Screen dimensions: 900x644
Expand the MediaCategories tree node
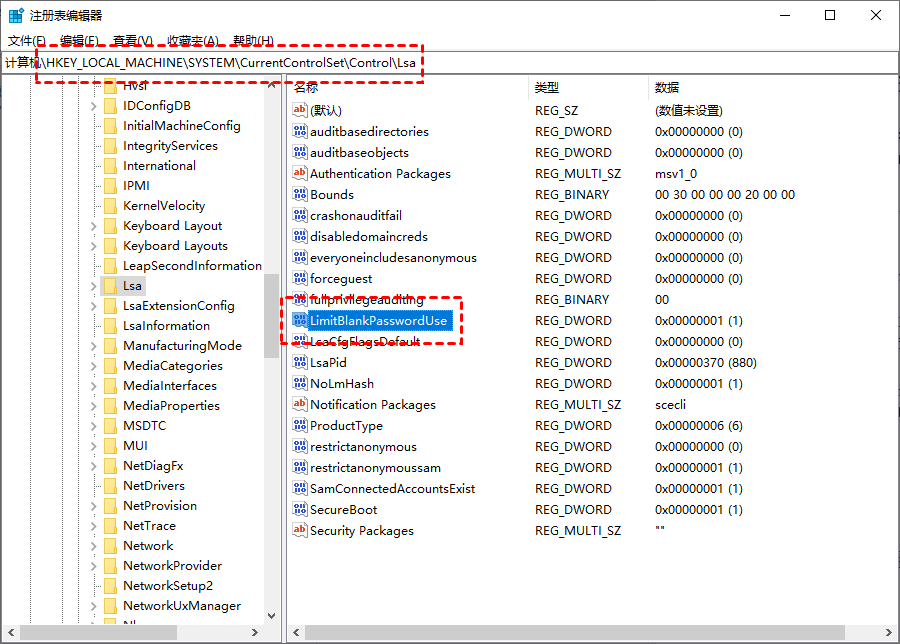(94, 366)
